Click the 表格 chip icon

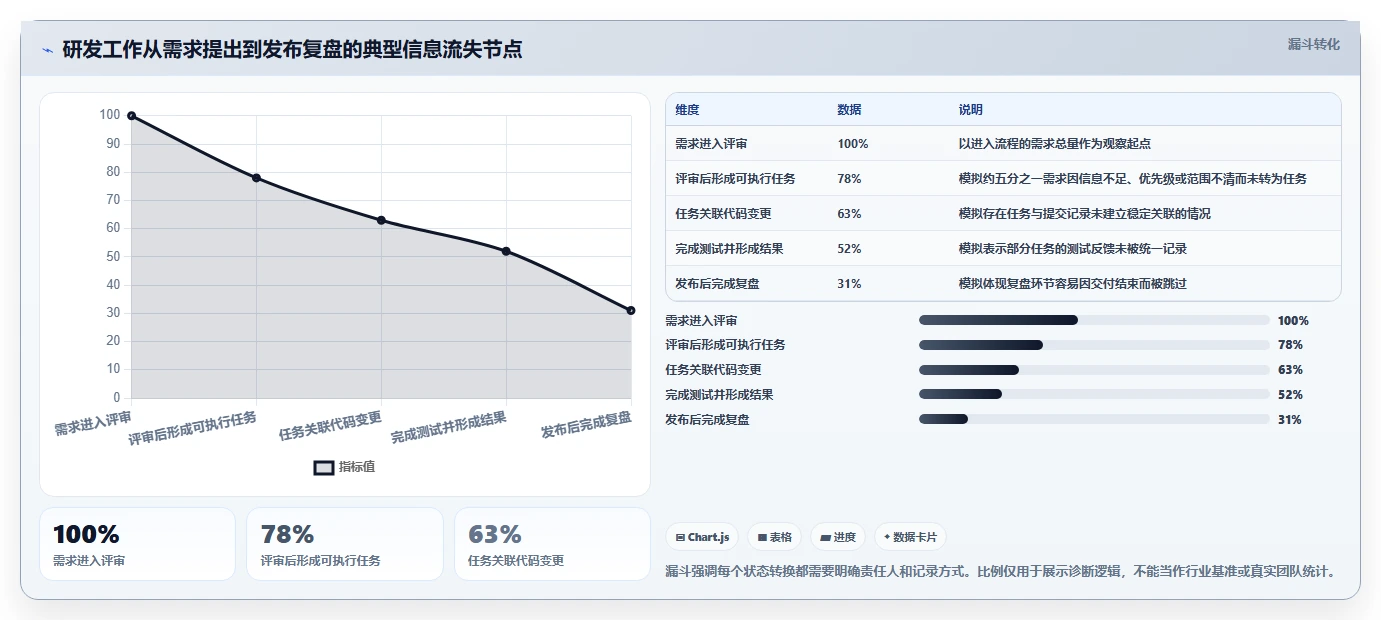click(762, 537)
